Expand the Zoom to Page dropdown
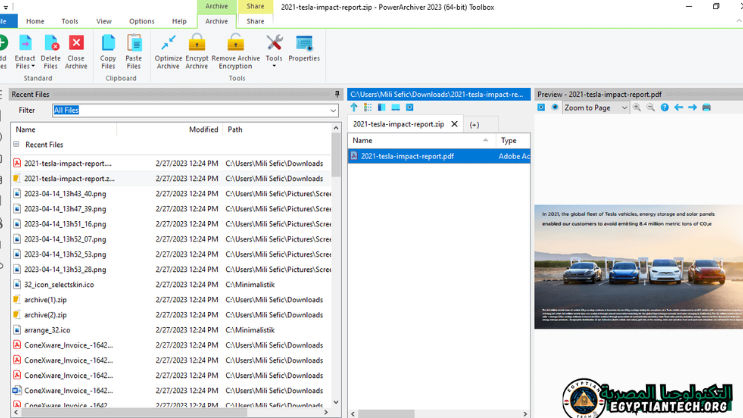Image resolution: width=743 pixels, height=418 pixels. (x=624, y=107)
